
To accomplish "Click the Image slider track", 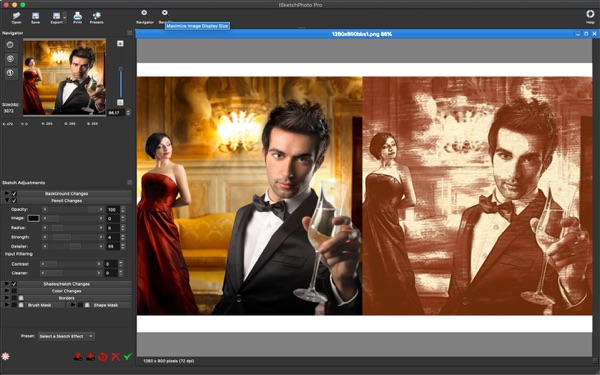I will tap(73, 218).
